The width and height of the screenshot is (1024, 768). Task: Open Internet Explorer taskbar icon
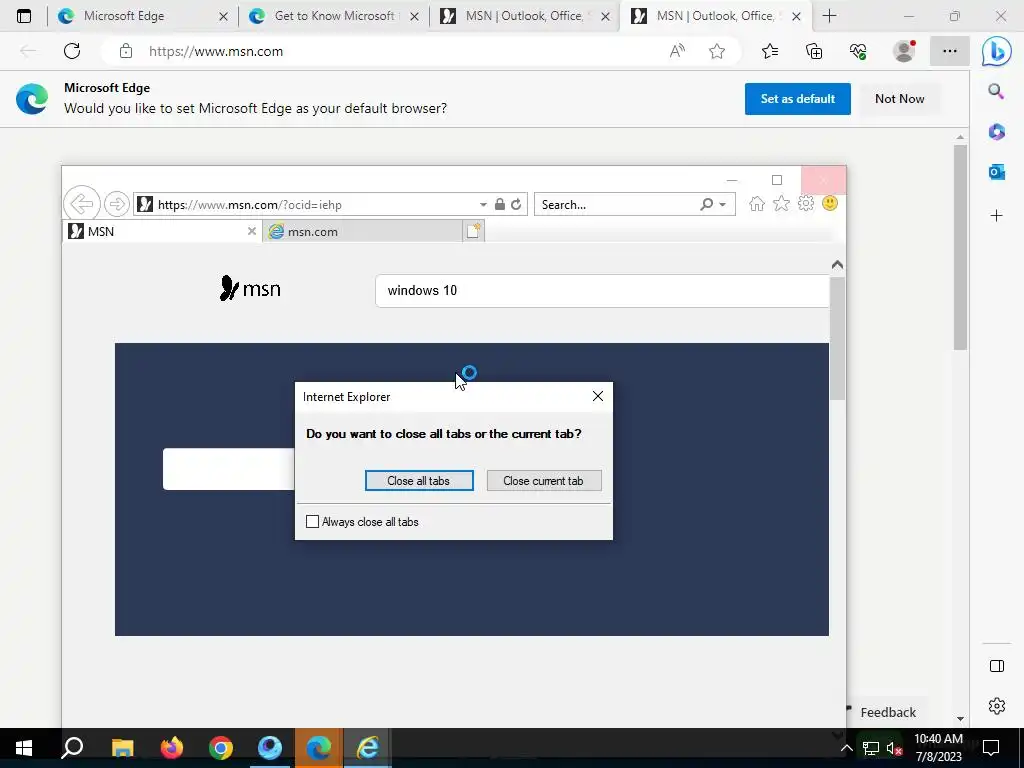pyautogui.click(x=368, y=748)
